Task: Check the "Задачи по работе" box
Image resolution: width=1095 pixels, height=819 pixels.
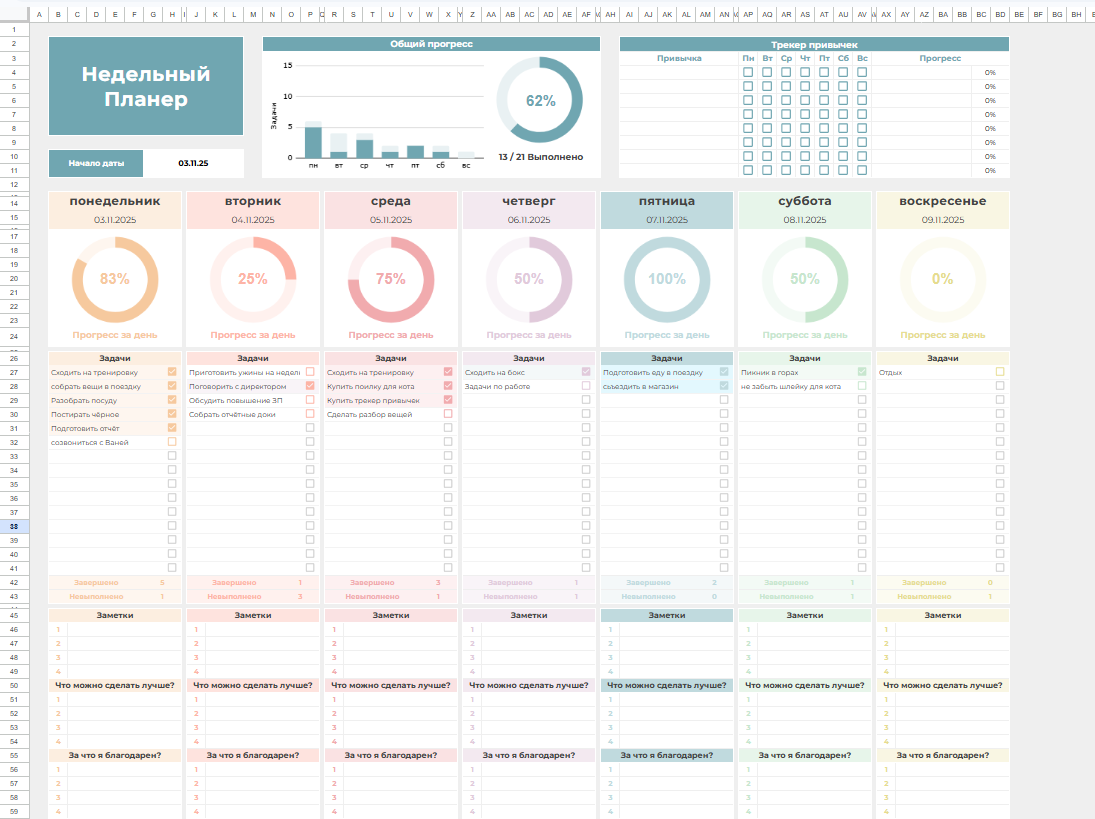Action: pyautogui.click(x=586, y=386)
